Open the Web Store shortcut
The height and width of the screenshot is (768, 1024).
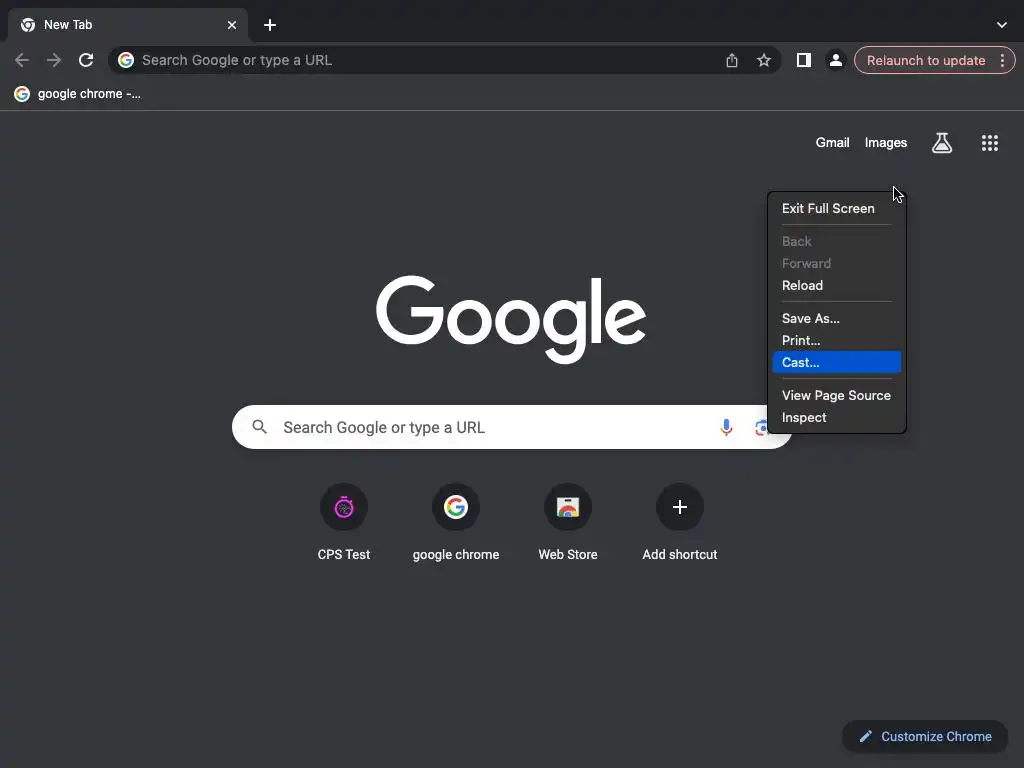[568, 523]
